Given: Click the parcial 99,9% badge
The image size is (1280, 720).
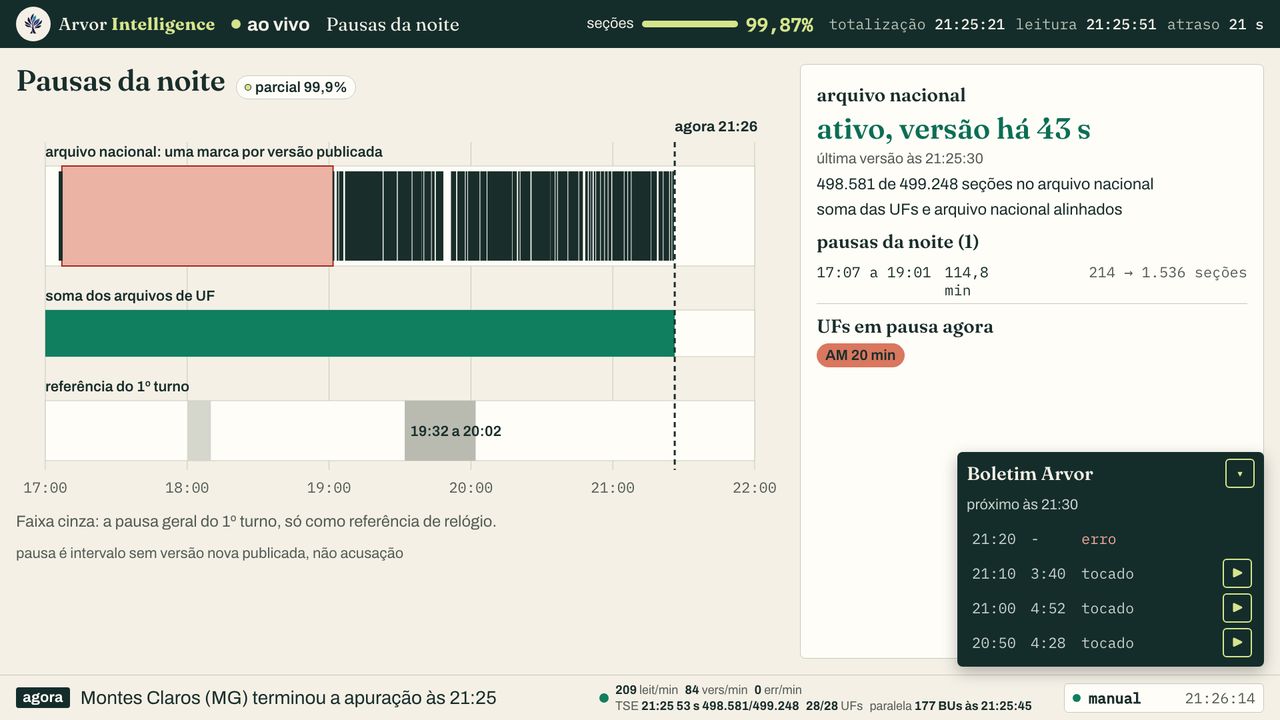Looking at the screenshot, I should tap(296, 87).
